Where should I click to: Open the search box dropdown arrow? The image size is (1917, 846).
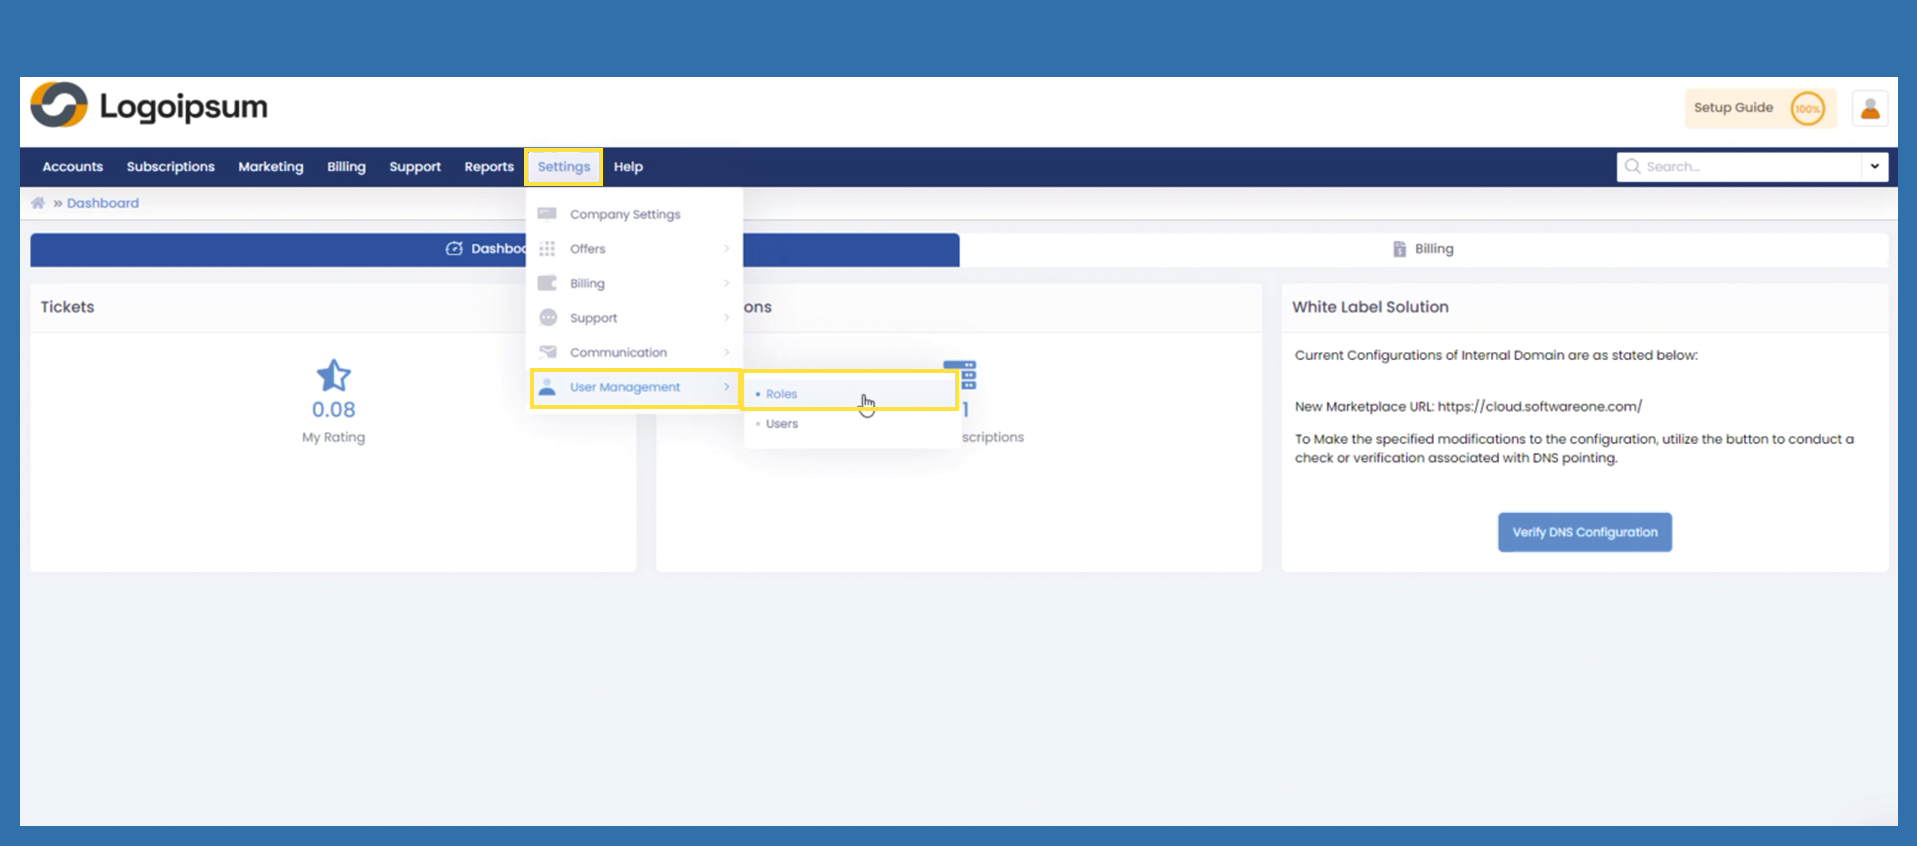tap(1874, 167)
